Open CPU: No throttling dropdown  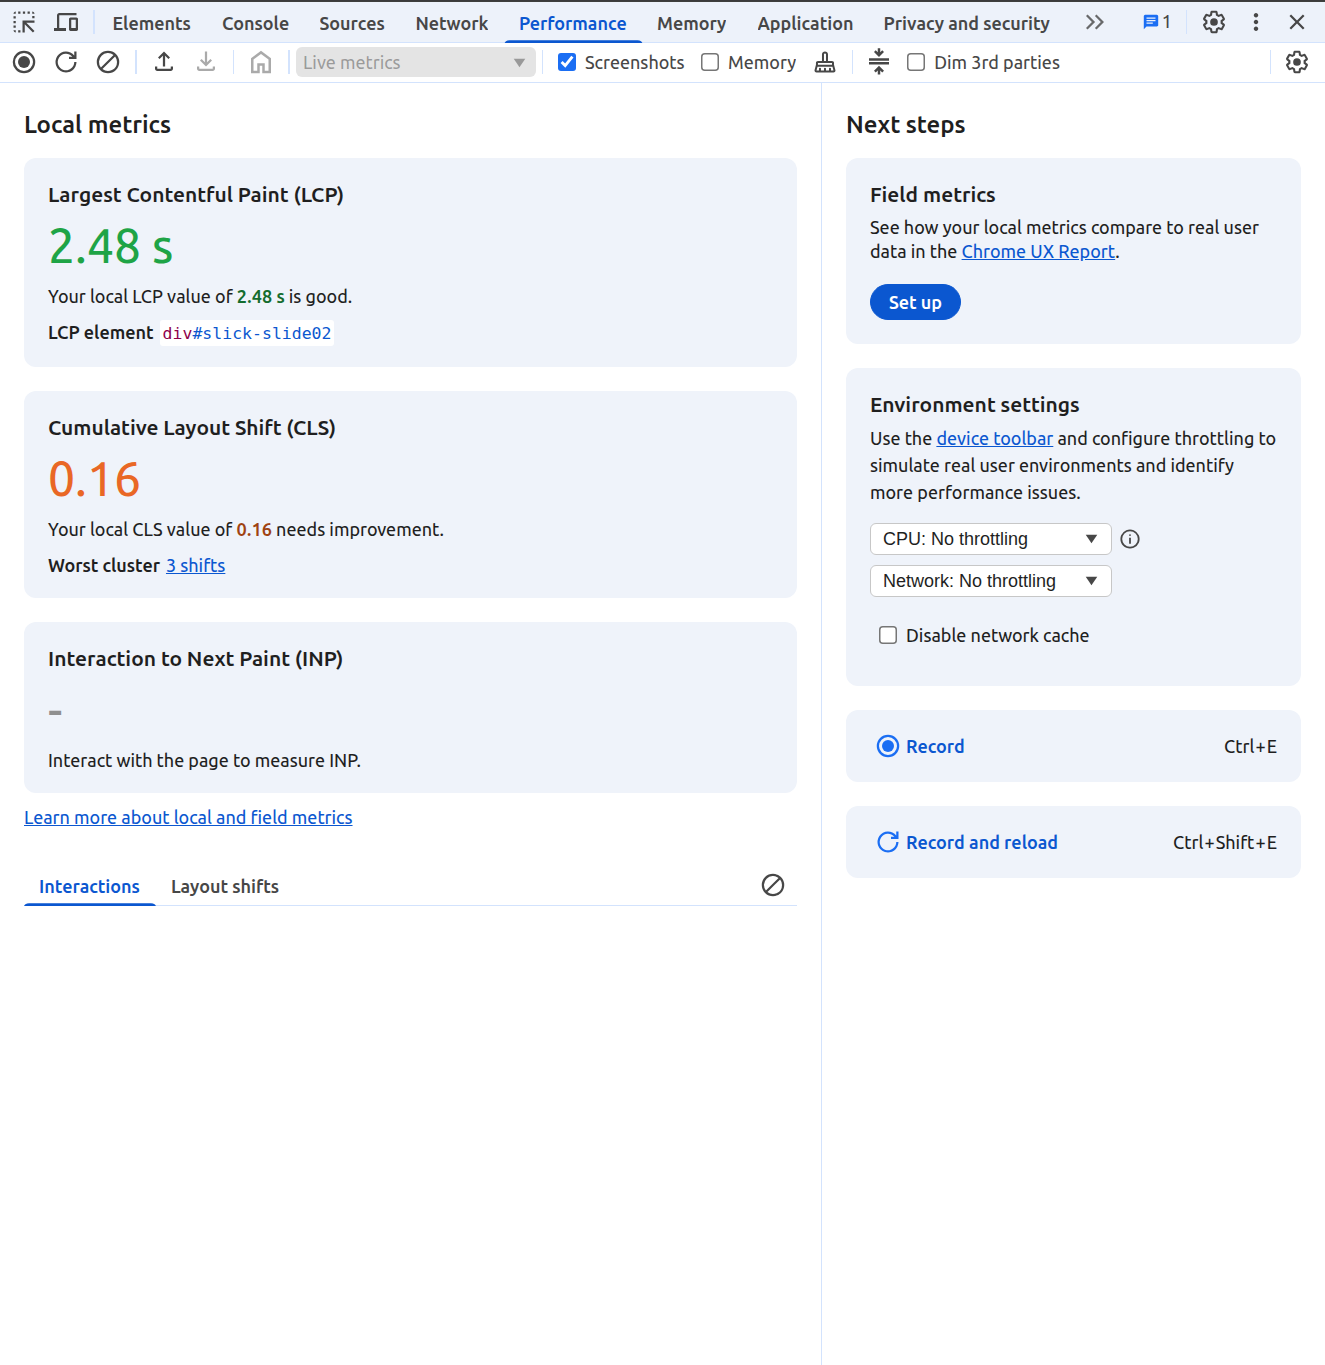[x=990, y=539]
